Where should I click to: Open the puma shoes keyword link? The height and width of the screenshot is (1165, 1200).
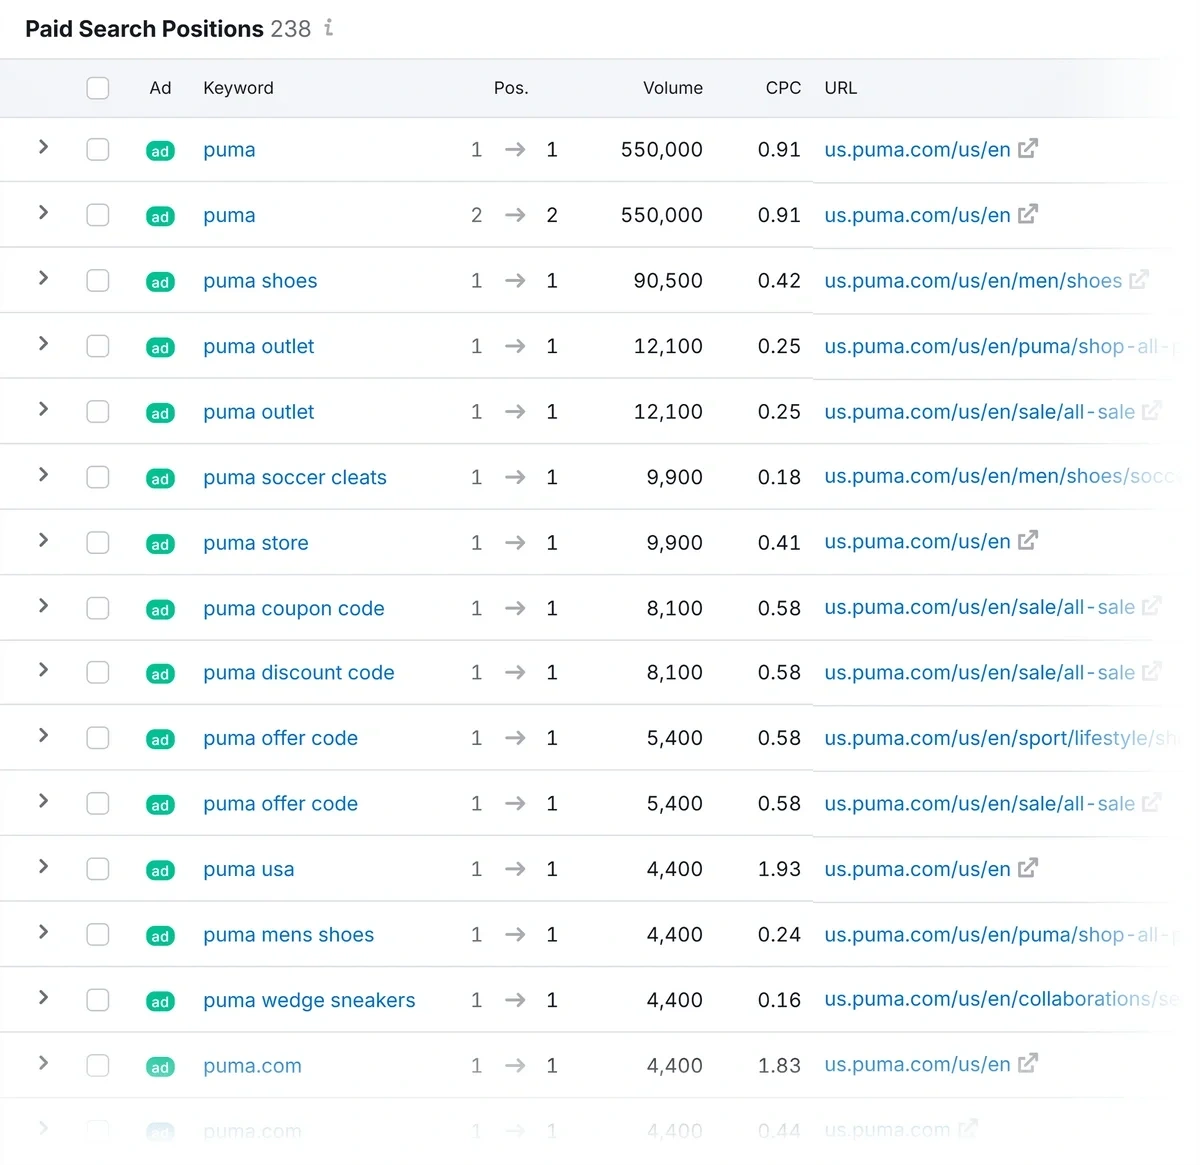(x=260, y=281)
